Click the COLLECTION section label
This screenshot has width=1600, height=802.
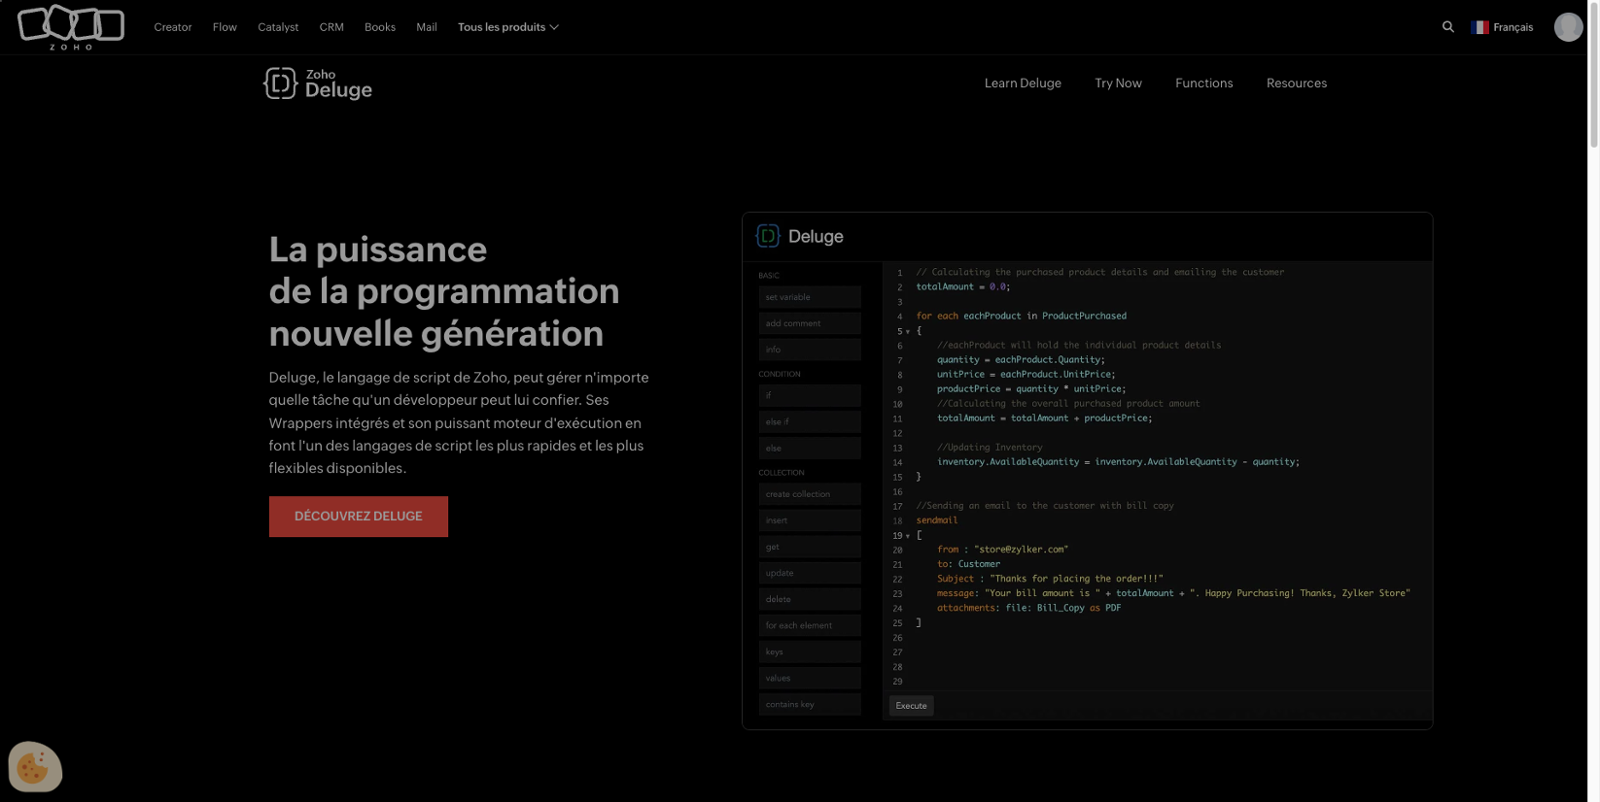pos(781,472)
